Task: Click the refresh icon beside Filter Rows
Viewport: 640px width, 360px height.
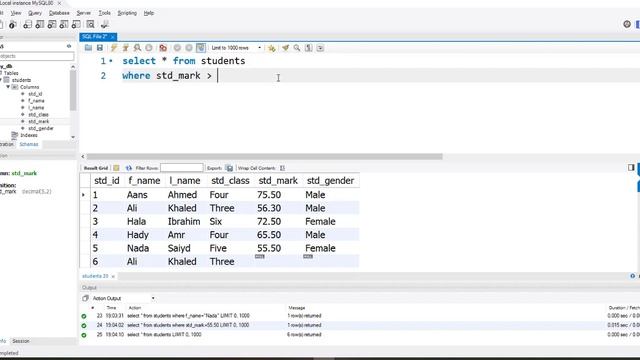Action: point(129,168)
